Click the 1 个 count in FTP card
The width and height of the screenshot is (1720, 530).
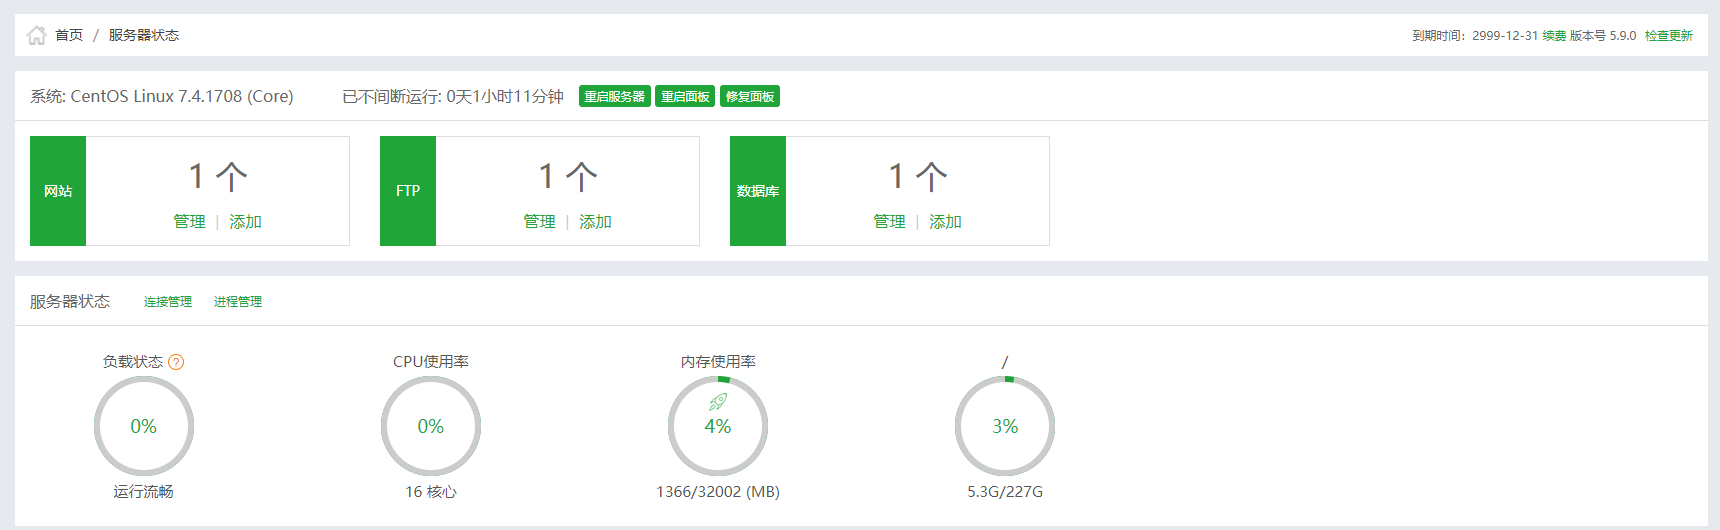coord(568,176)
